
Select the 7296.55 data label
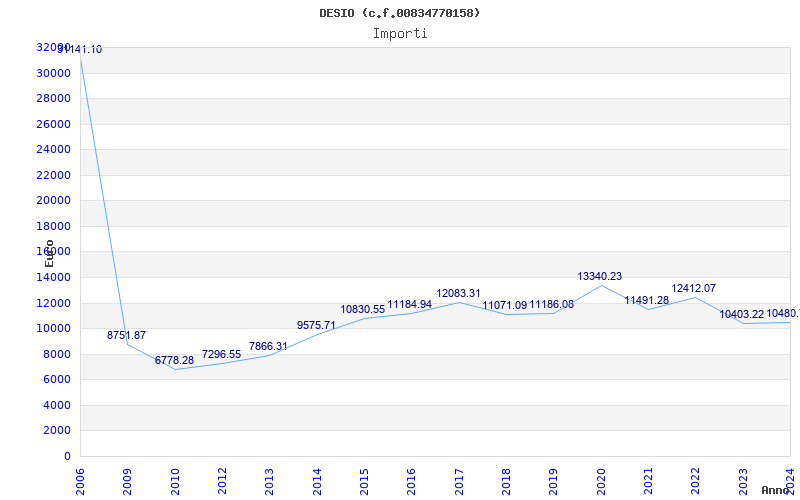(221, 354)
